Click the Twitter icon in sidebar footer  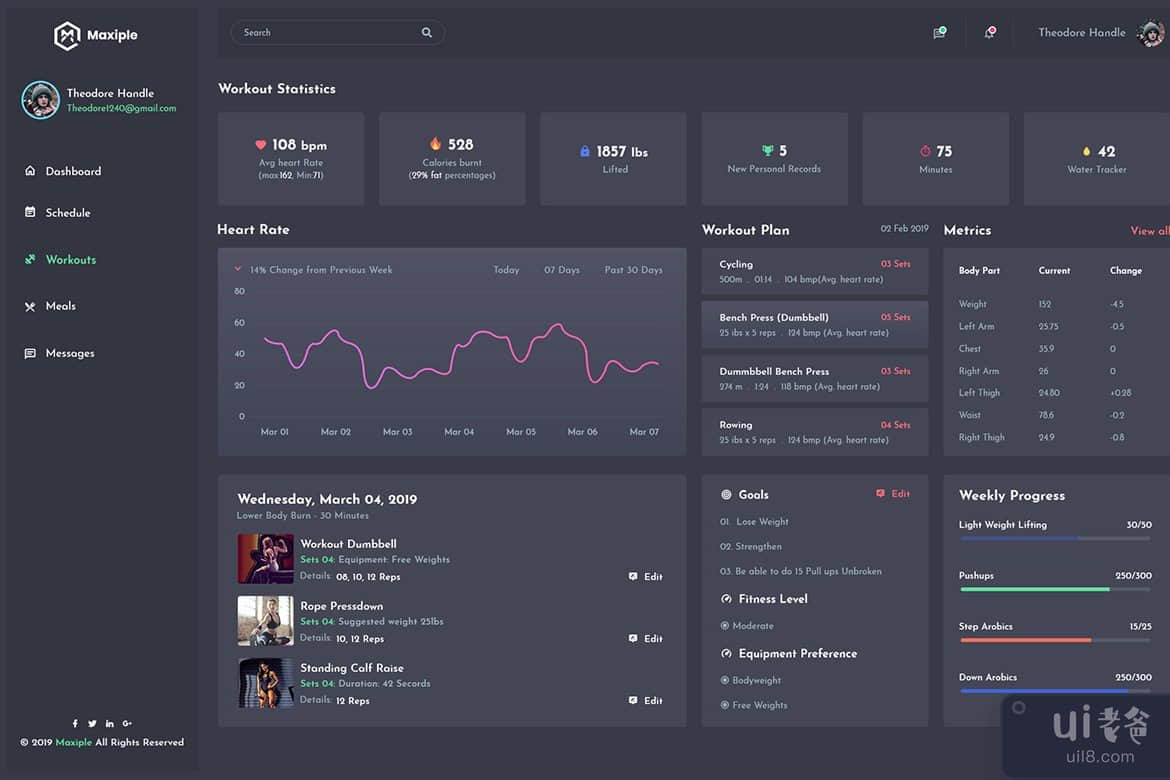[x=92, y=723]
